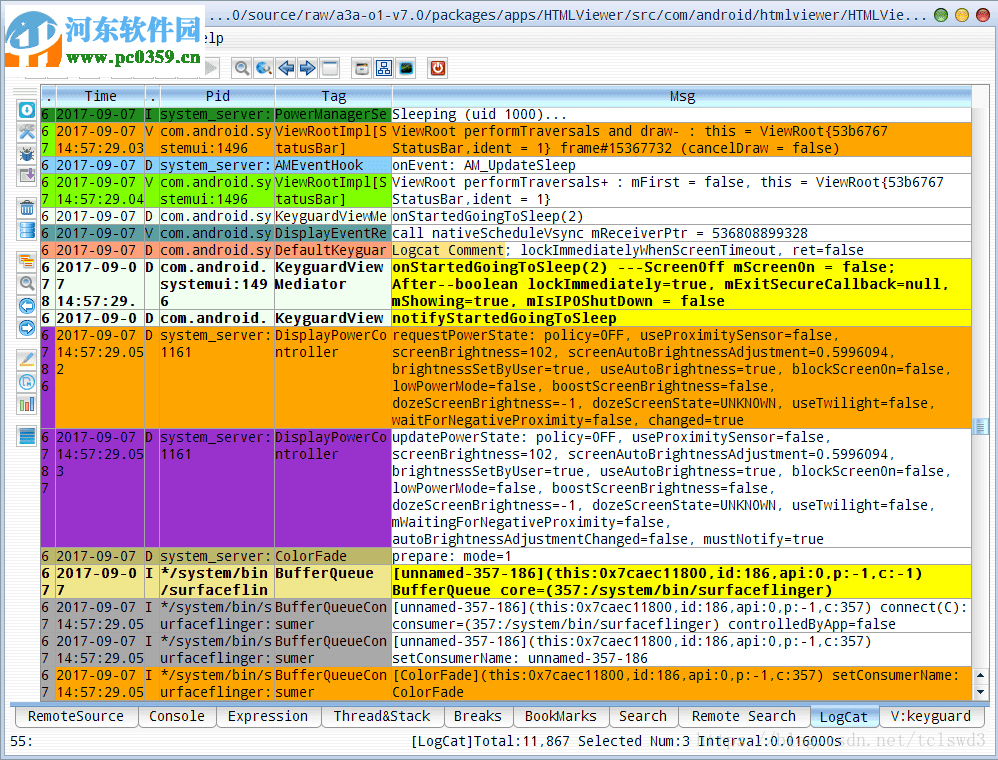Click the magnifier search icon in top toolbar

241,68
